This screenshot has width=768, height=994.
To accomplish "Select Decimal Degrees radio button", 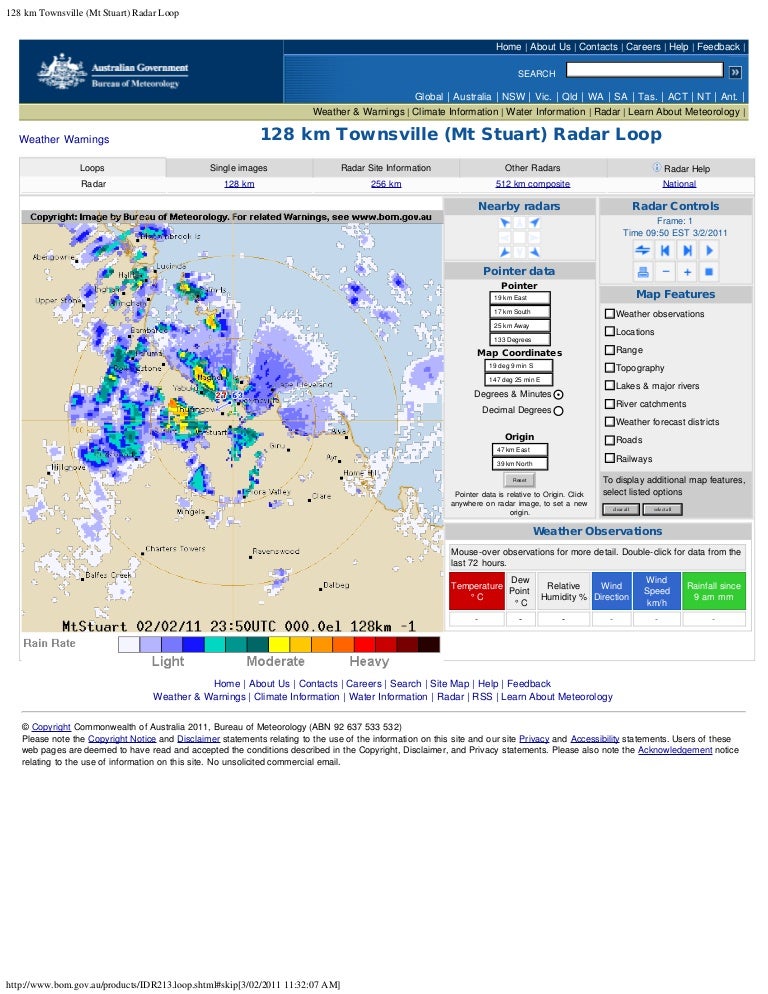I will (558, 411).
